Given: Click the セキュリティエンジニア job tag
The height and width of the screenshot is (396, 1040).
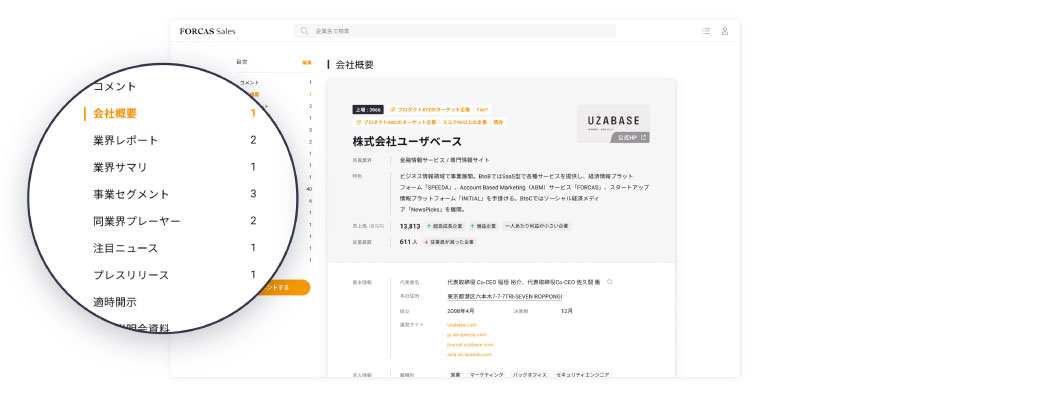Looking at the screenshot, I should (x=582, y=375).
